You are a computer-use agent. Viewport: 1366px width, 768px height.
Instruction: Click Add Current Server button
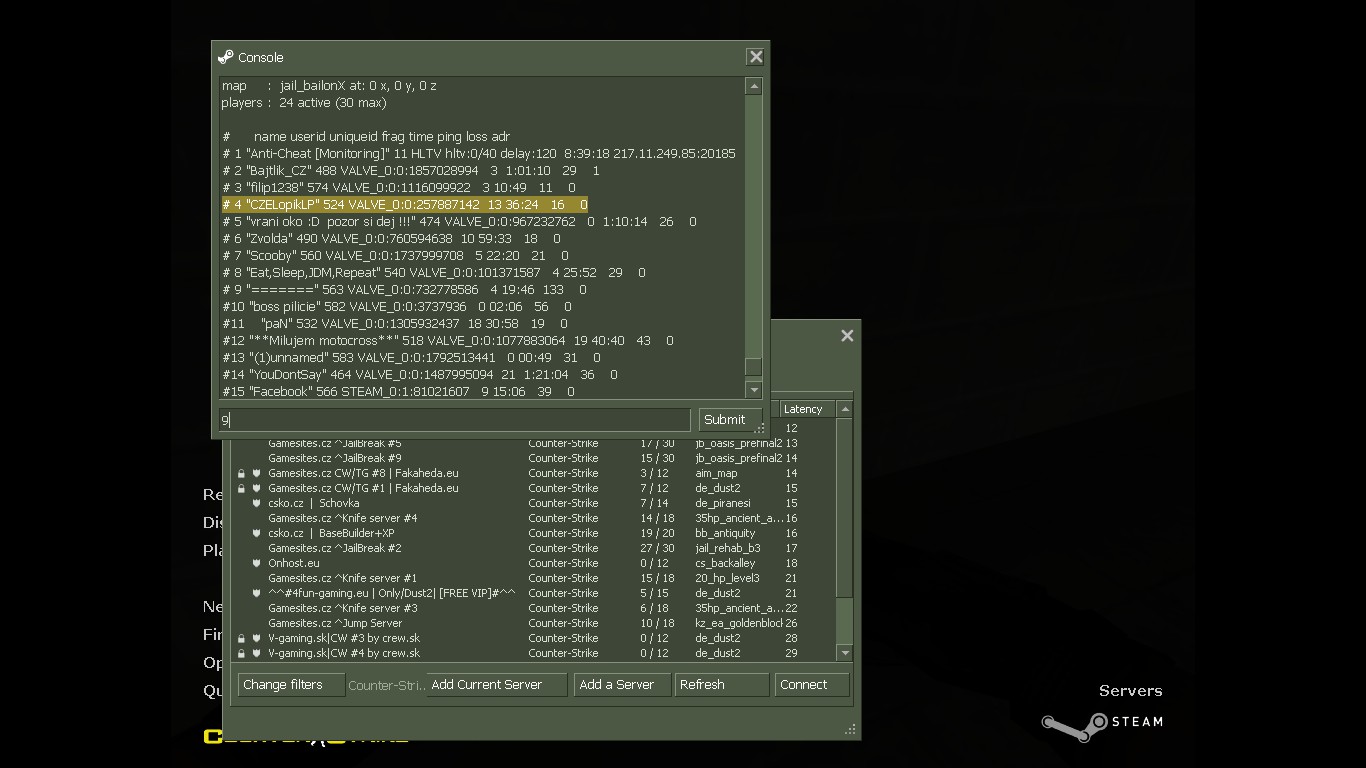pos(497,685)
